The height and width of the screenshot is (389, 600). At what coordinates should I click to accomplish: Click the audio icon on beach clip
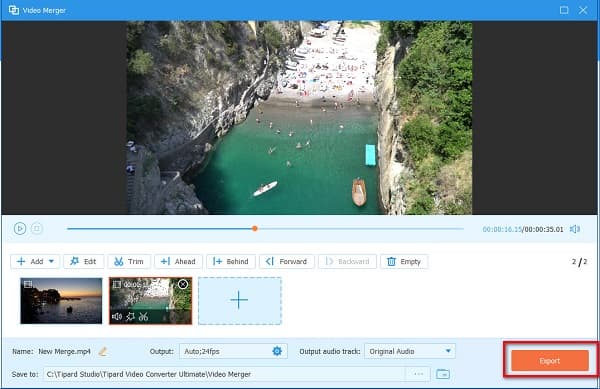coord(117,316)
